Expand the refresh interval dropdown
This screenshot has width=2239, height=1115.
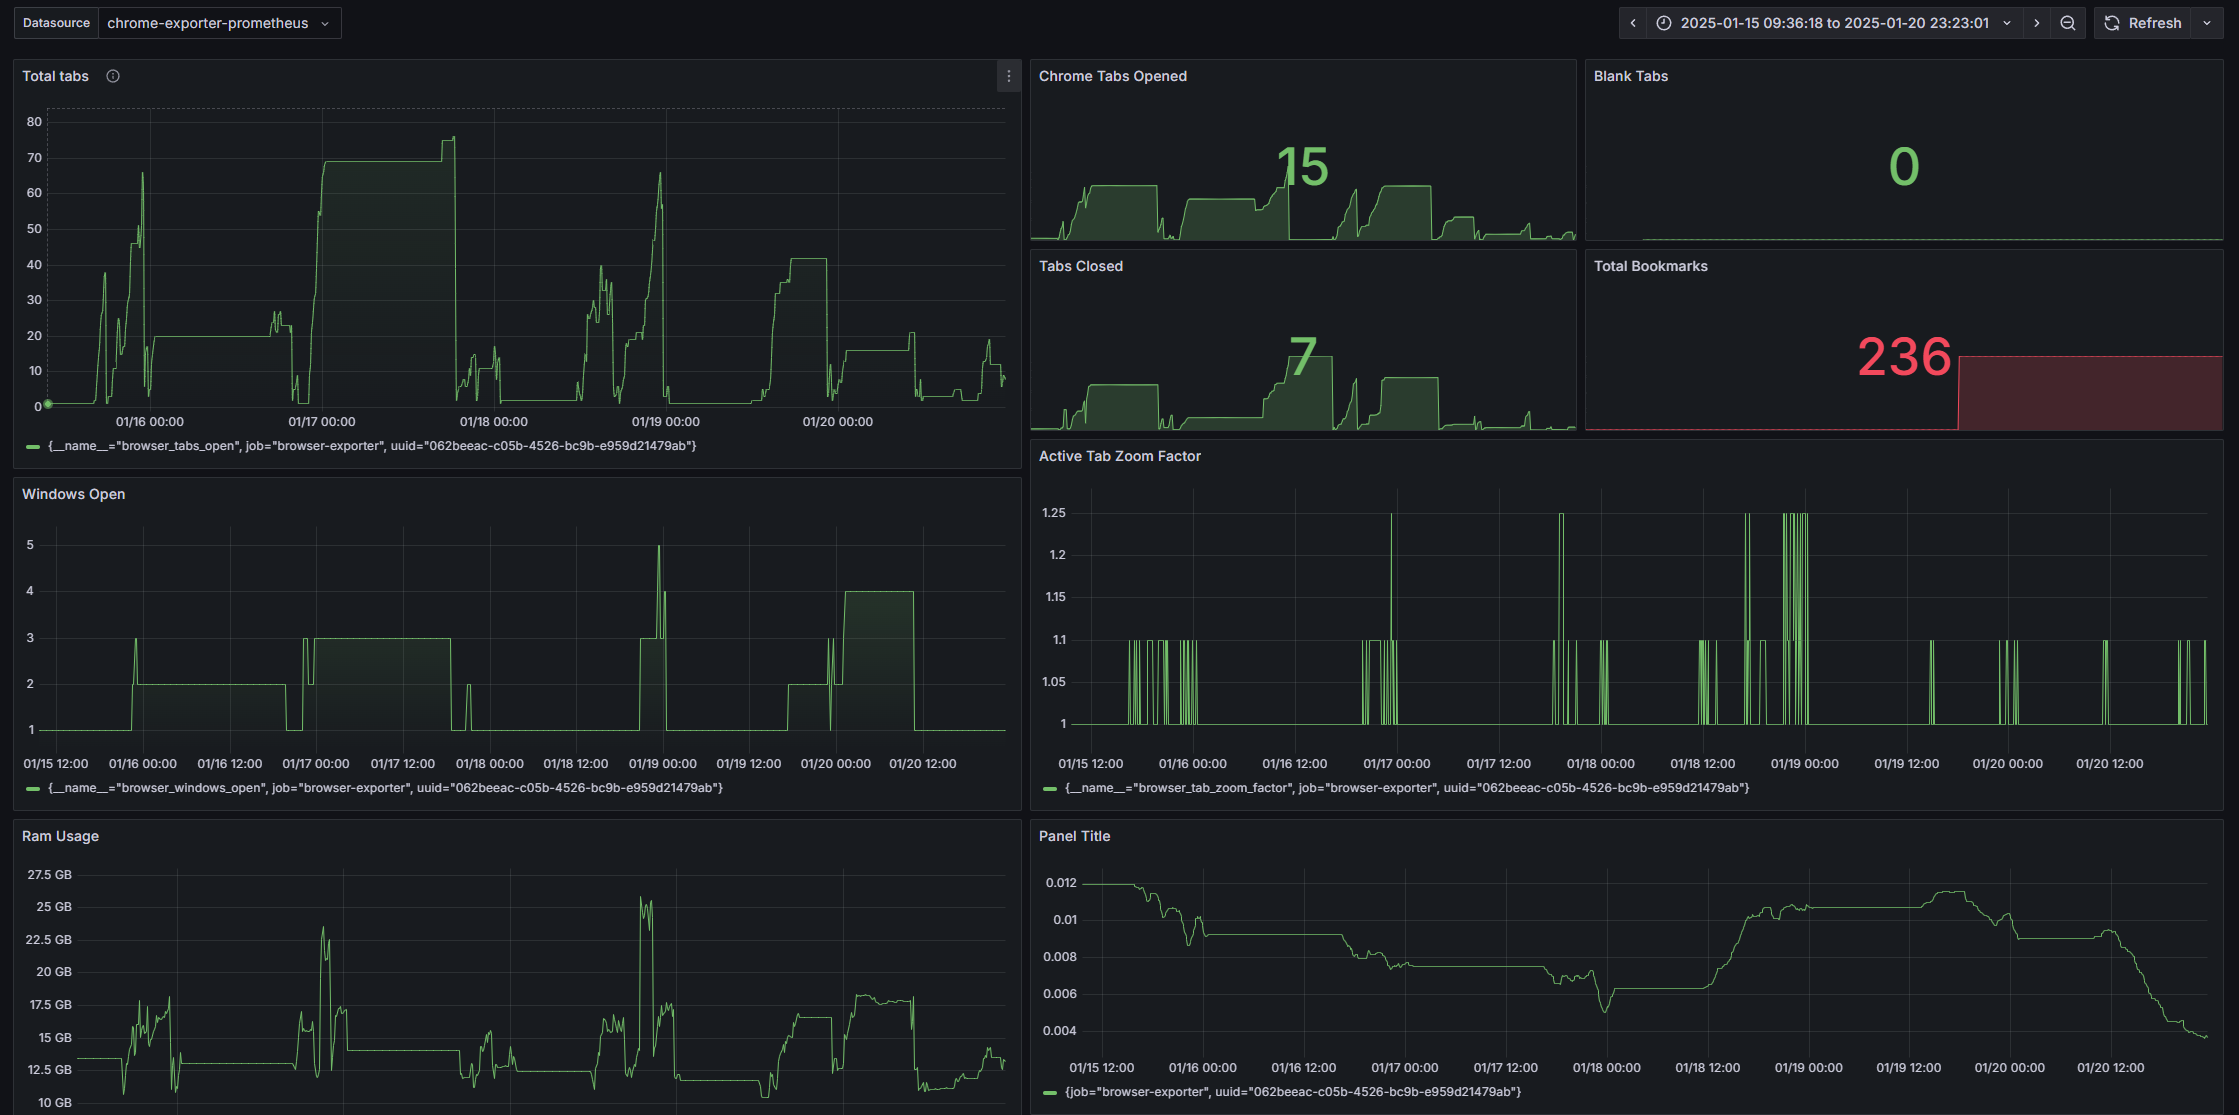click(x=2207, y=23)
